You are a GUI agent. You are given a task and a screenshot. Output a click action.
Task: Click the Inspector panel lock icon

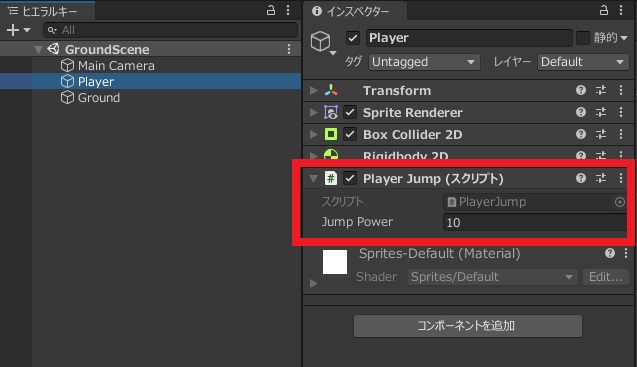click(x=604, y=10)
